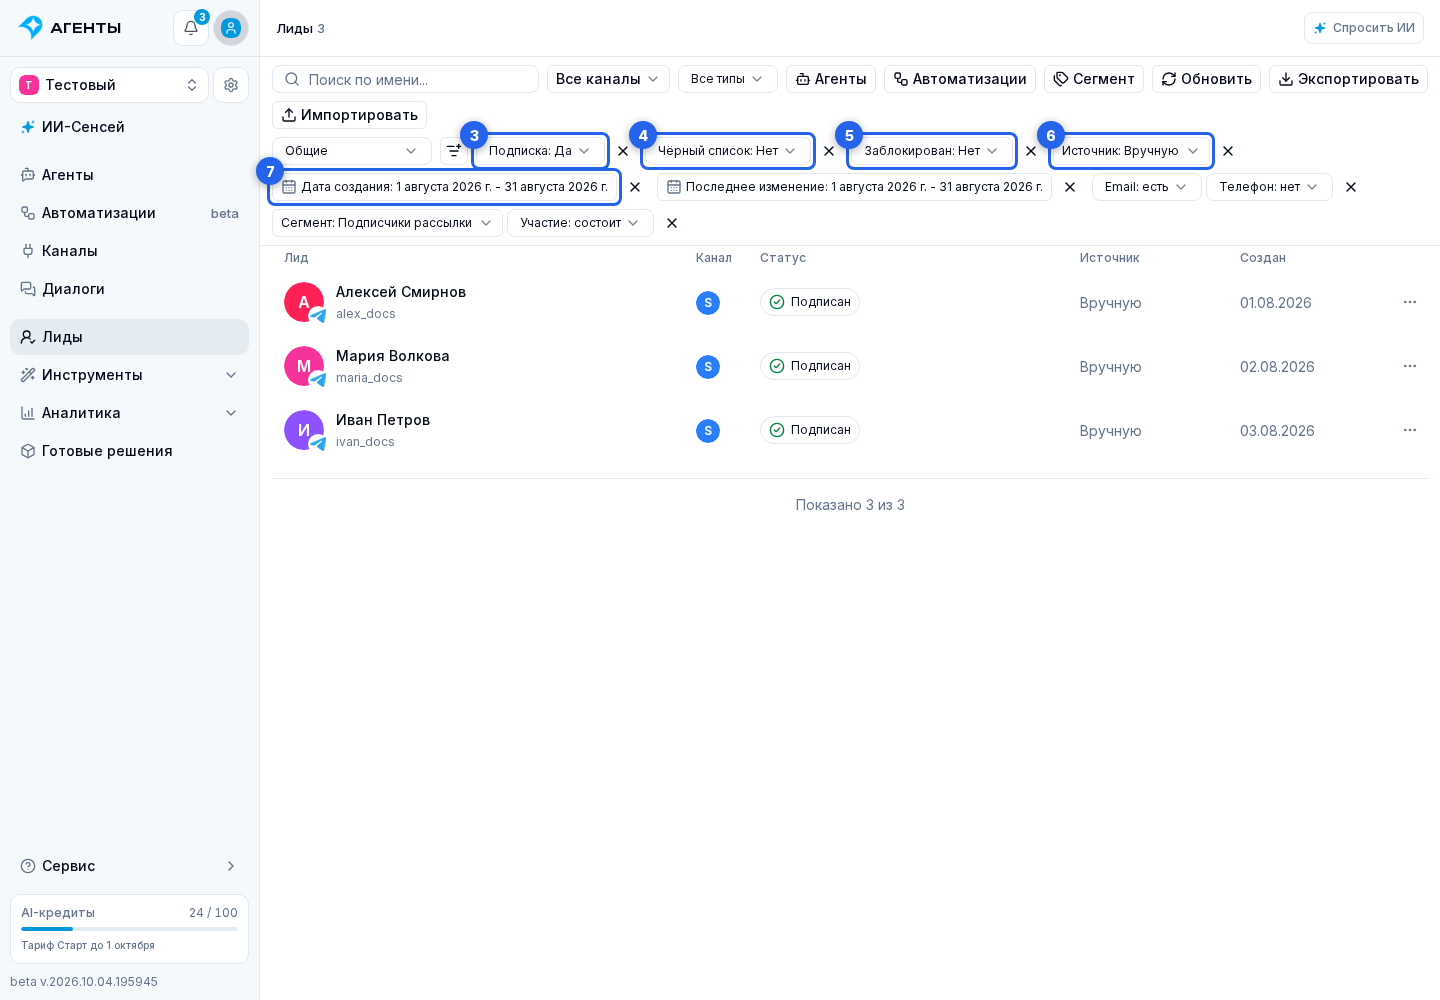Open the Все каналы dropdown
Viewport: 1440px width, 1000px height.
(x=608, y=79)
